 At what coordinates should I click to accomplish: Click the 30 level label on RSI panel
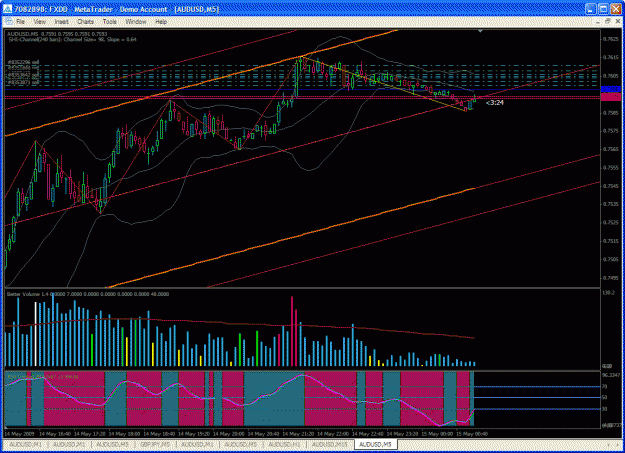pos(604,409)
